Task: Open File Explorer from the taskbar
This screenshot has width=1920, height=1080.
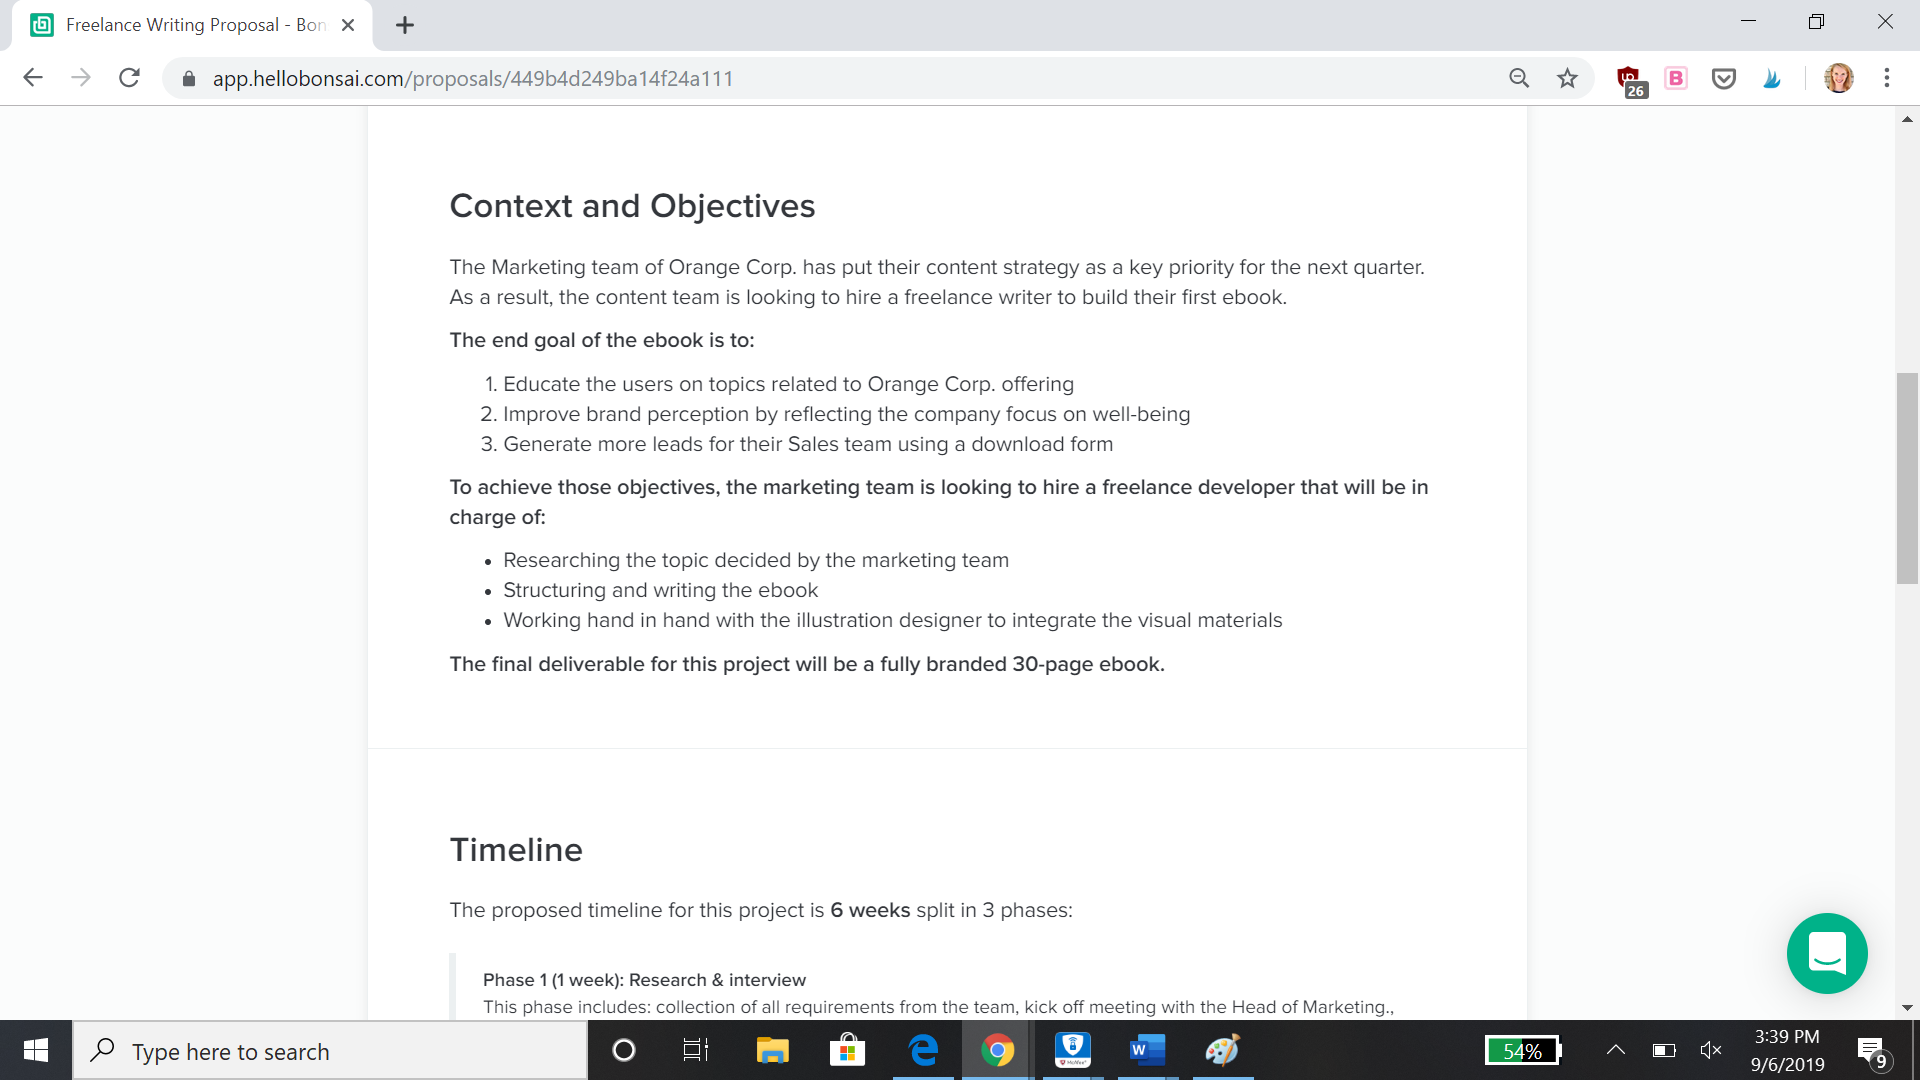Action: coord(772,1050)
